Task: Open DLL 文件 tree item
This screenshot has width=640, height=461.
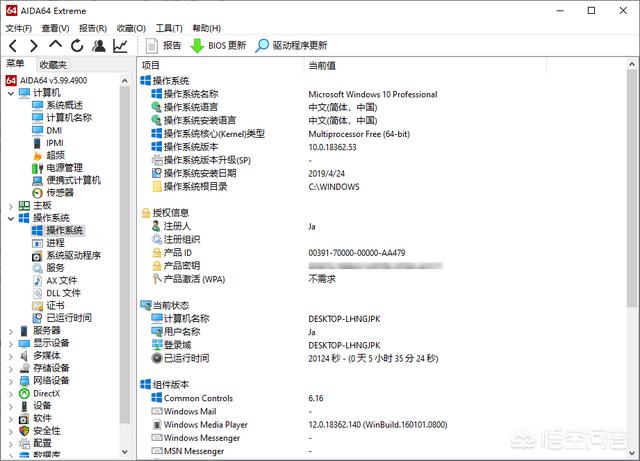Action: coord(56,293)
